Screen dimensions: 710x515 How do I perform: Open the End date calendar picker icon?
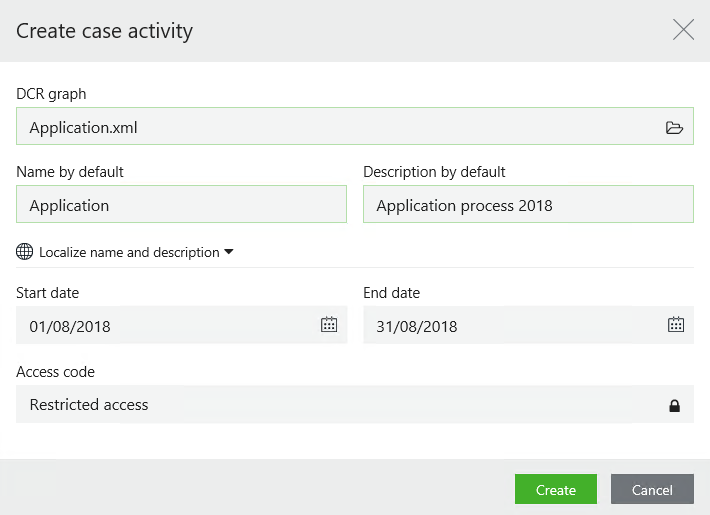(x=675, y=324)
